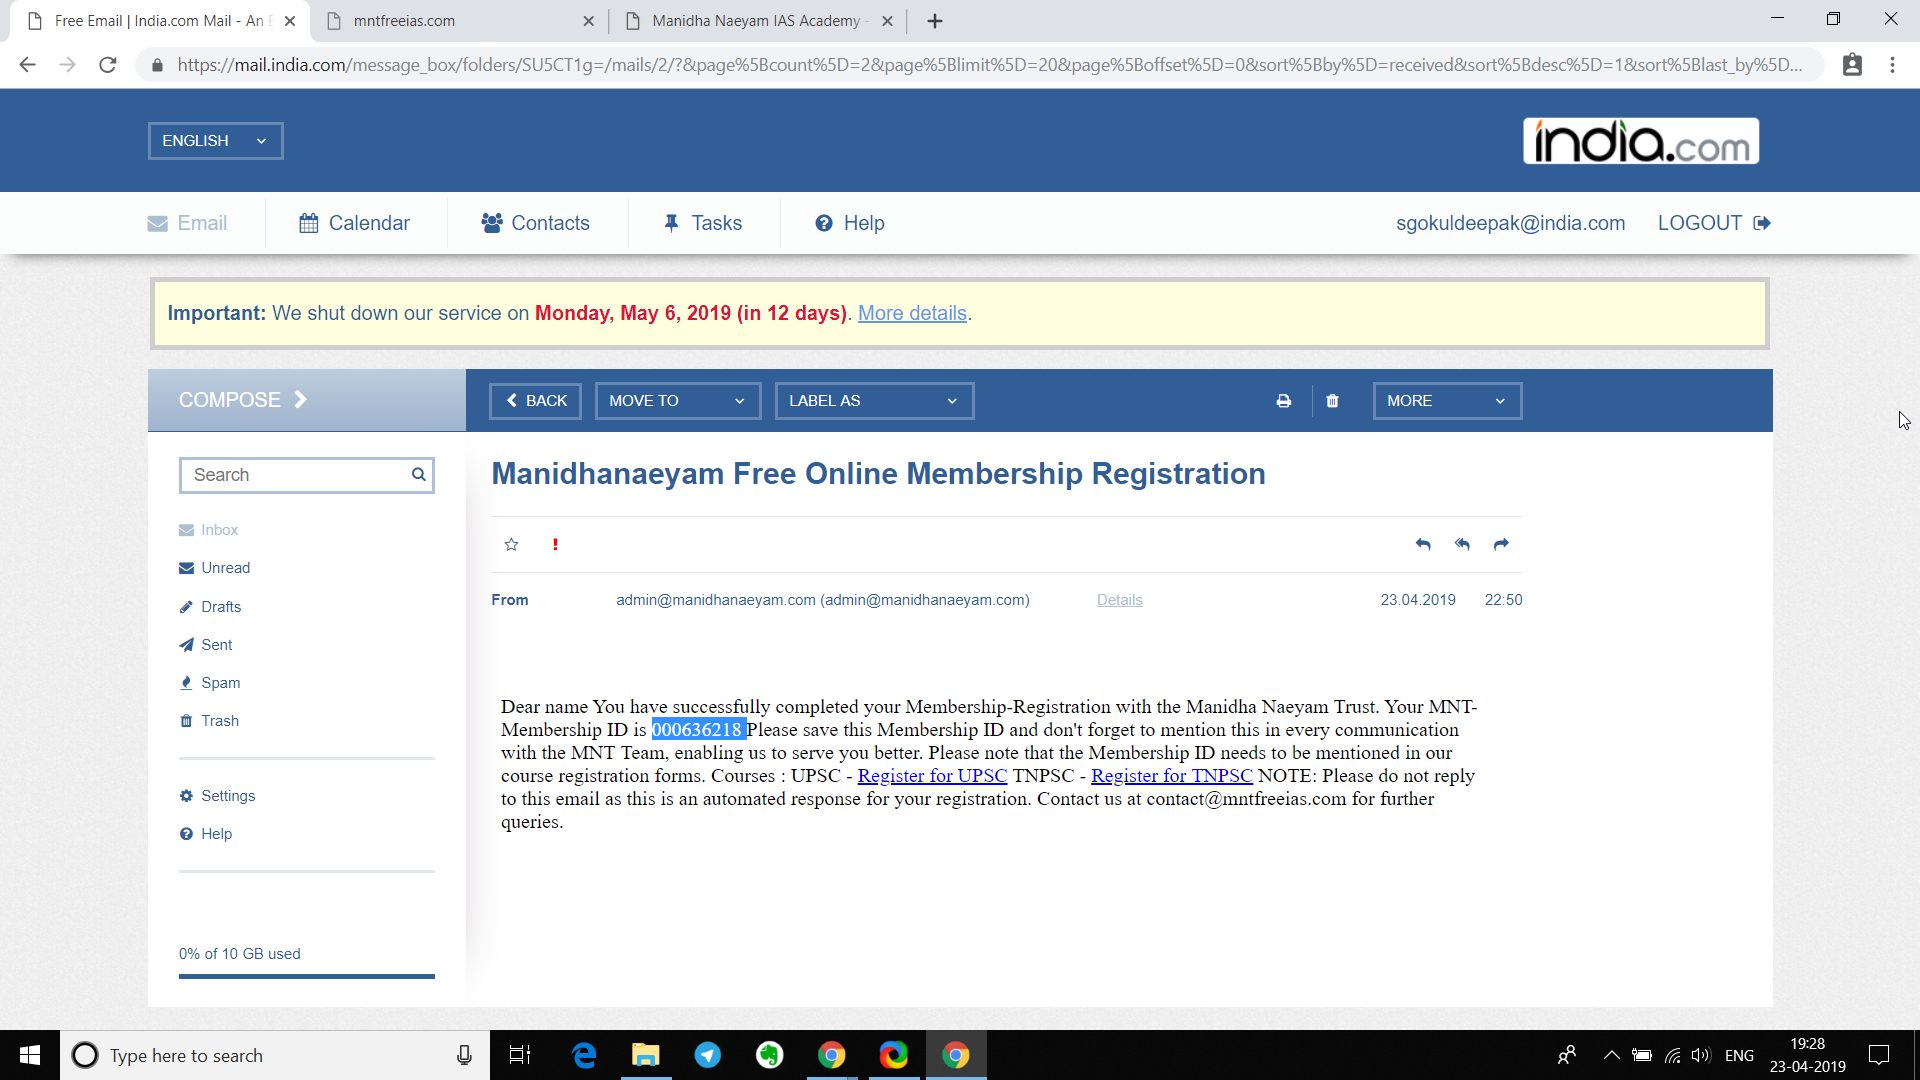Screen dimensions: 1920x1080
Task: Open the Details link beside sender
Action: (x=1119, y=600)
